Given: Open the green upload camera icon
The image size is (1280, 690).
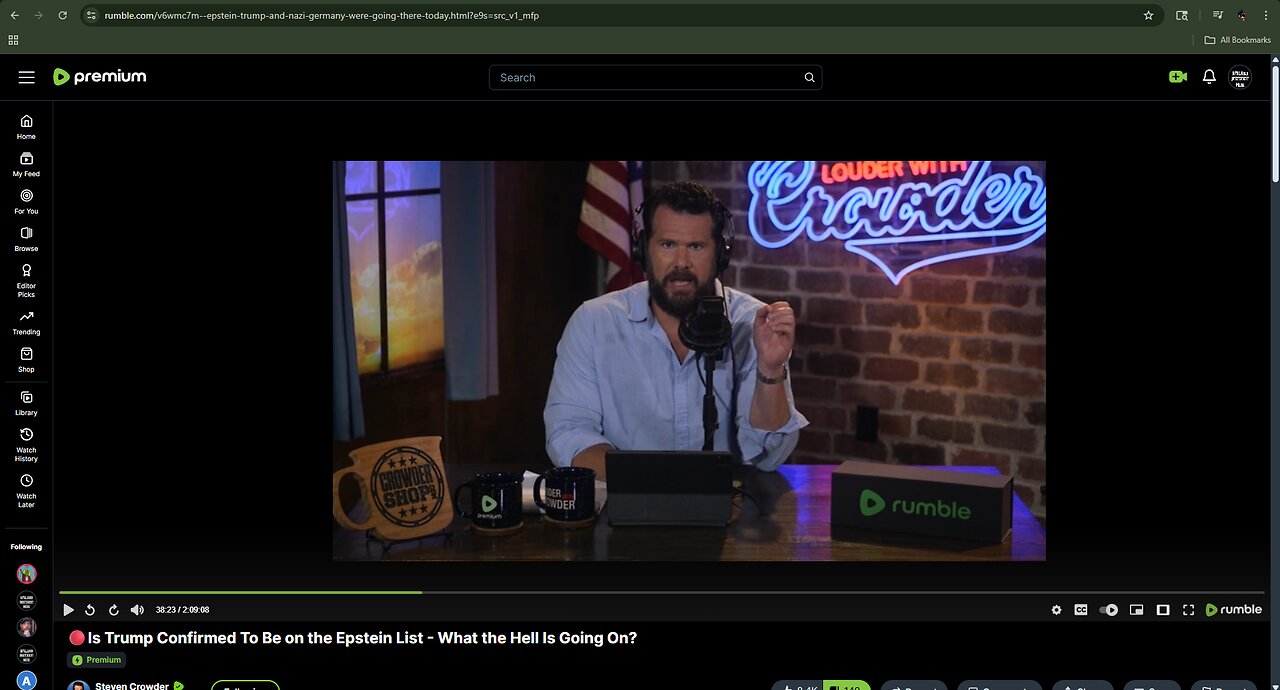Looking at the screenshot, I should click(1177, 77).
